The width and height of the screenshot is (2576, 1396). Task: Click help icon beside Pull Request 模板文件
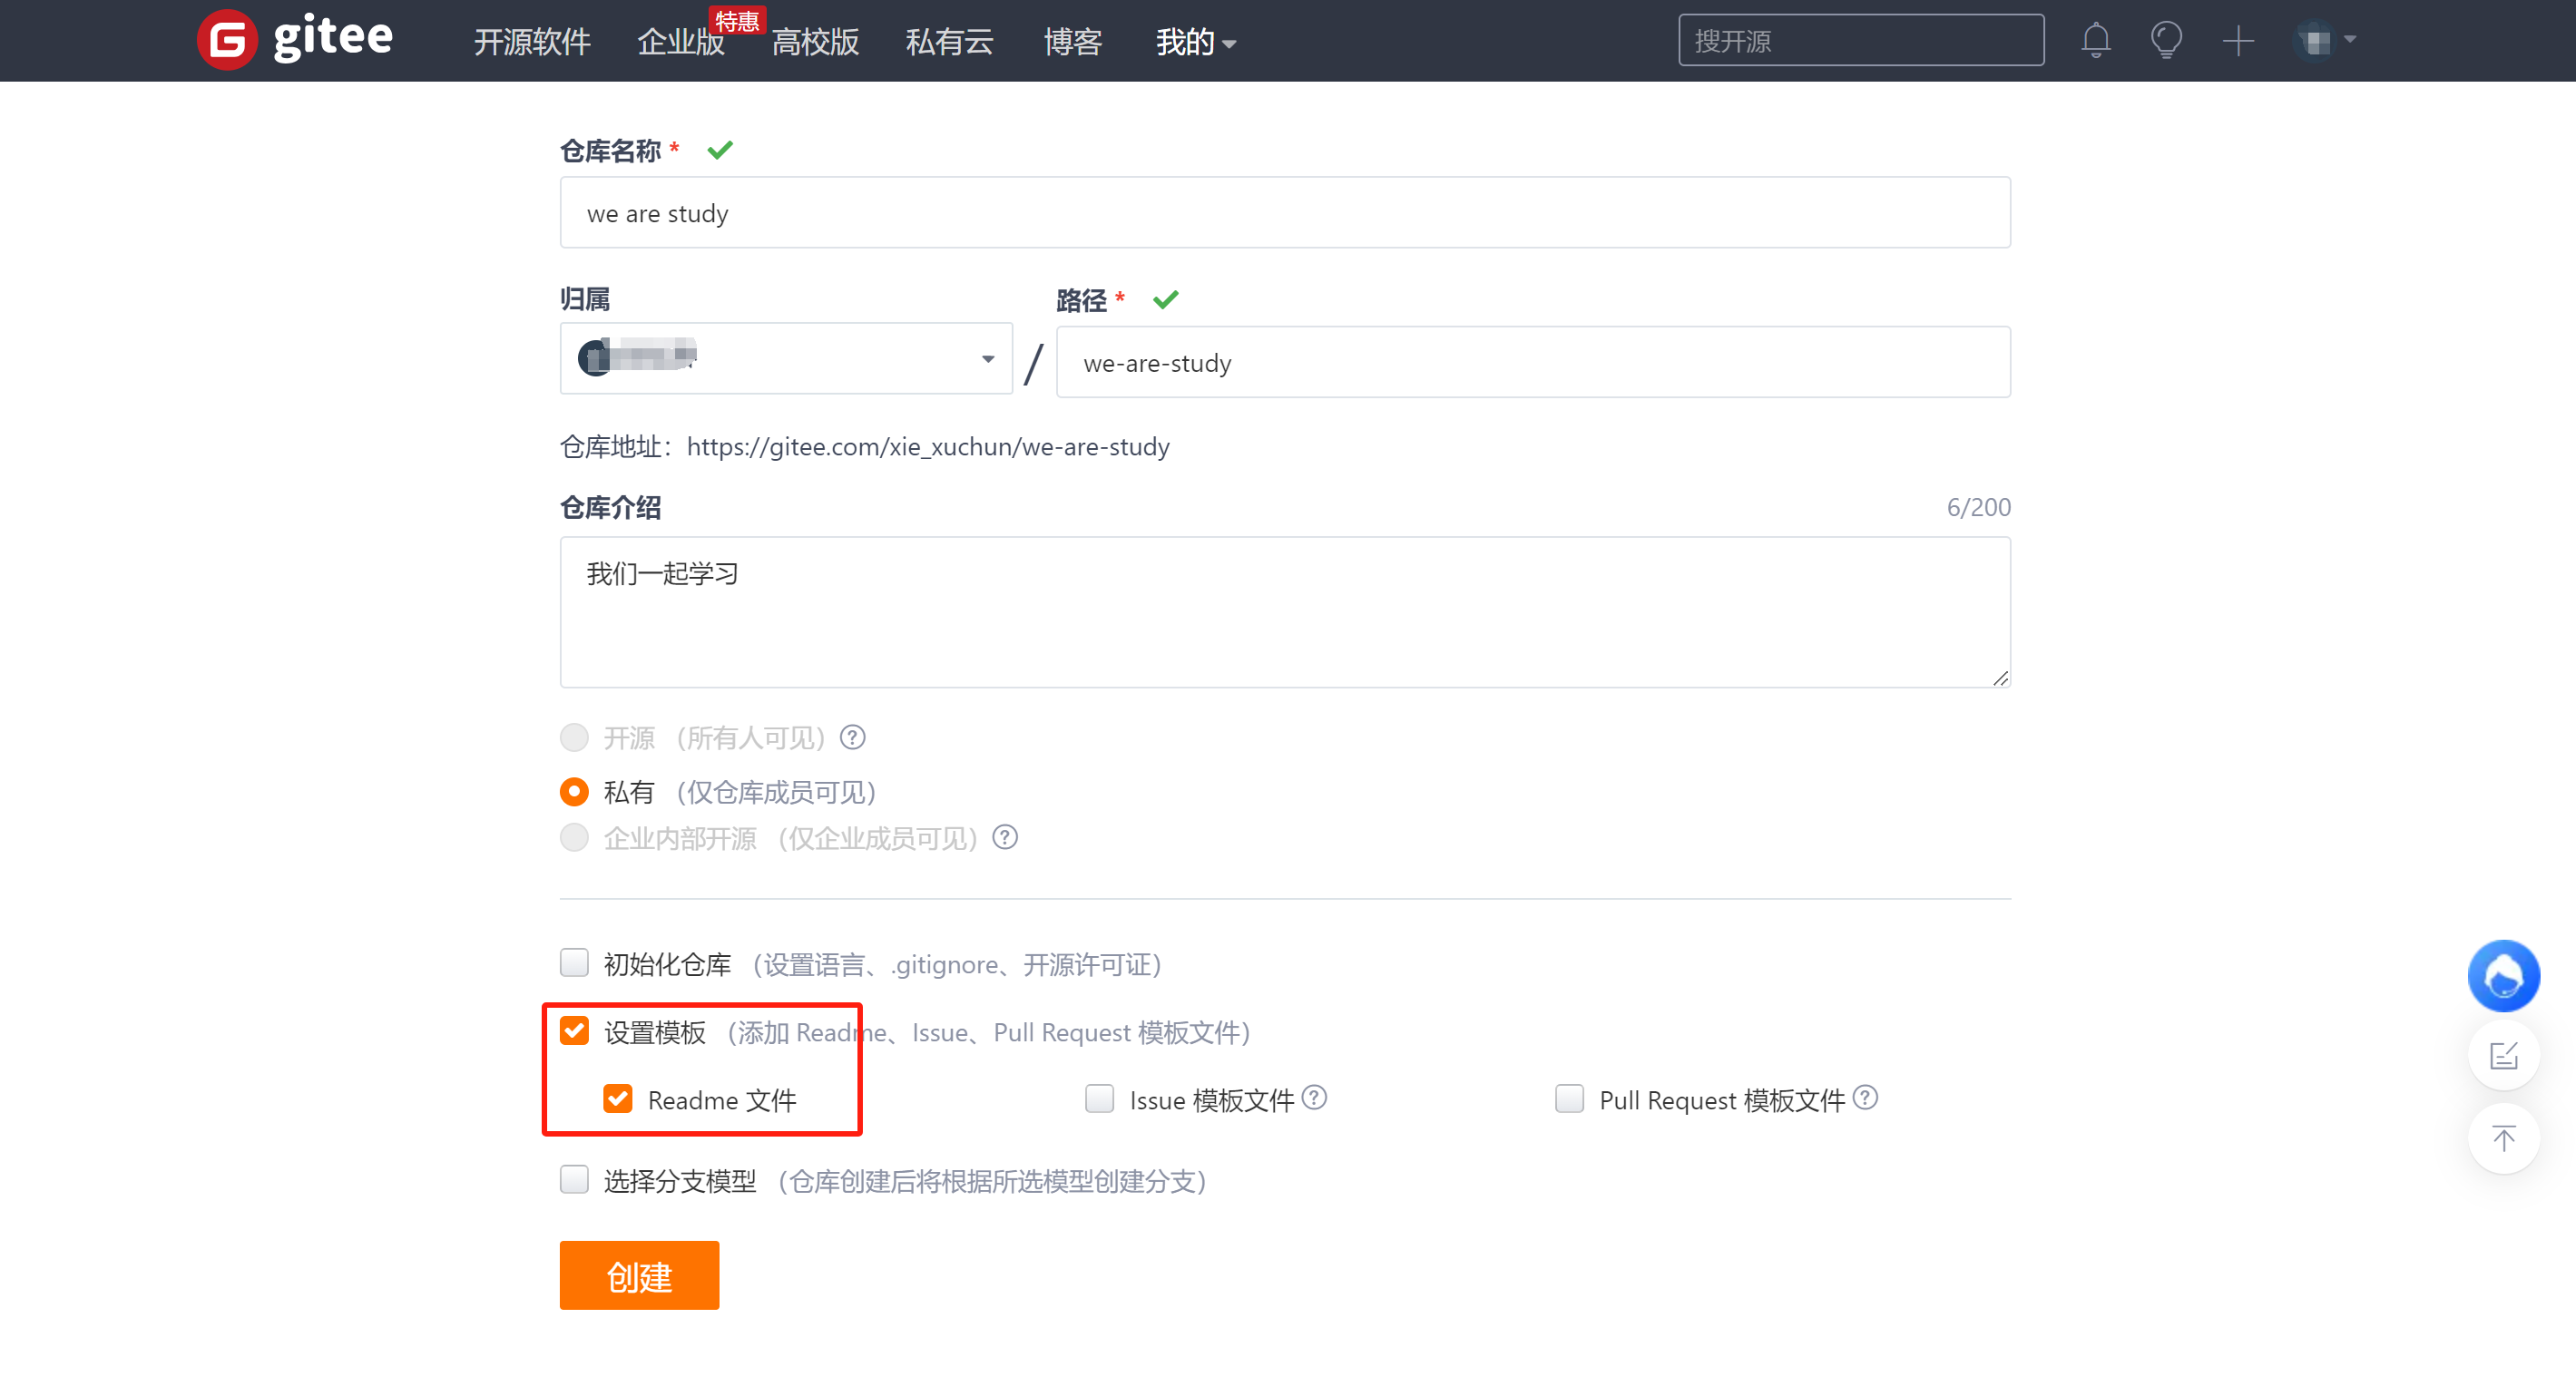(x=1865, y=1098)
